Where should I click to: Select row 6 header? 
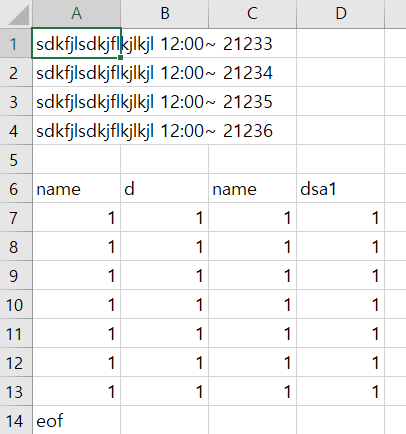(x=16, y=188)
